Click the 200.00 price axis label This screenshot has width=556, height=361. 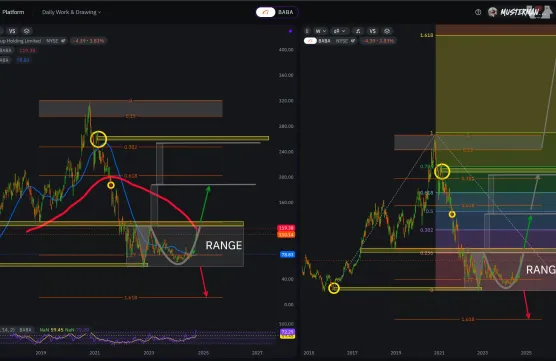286,177
